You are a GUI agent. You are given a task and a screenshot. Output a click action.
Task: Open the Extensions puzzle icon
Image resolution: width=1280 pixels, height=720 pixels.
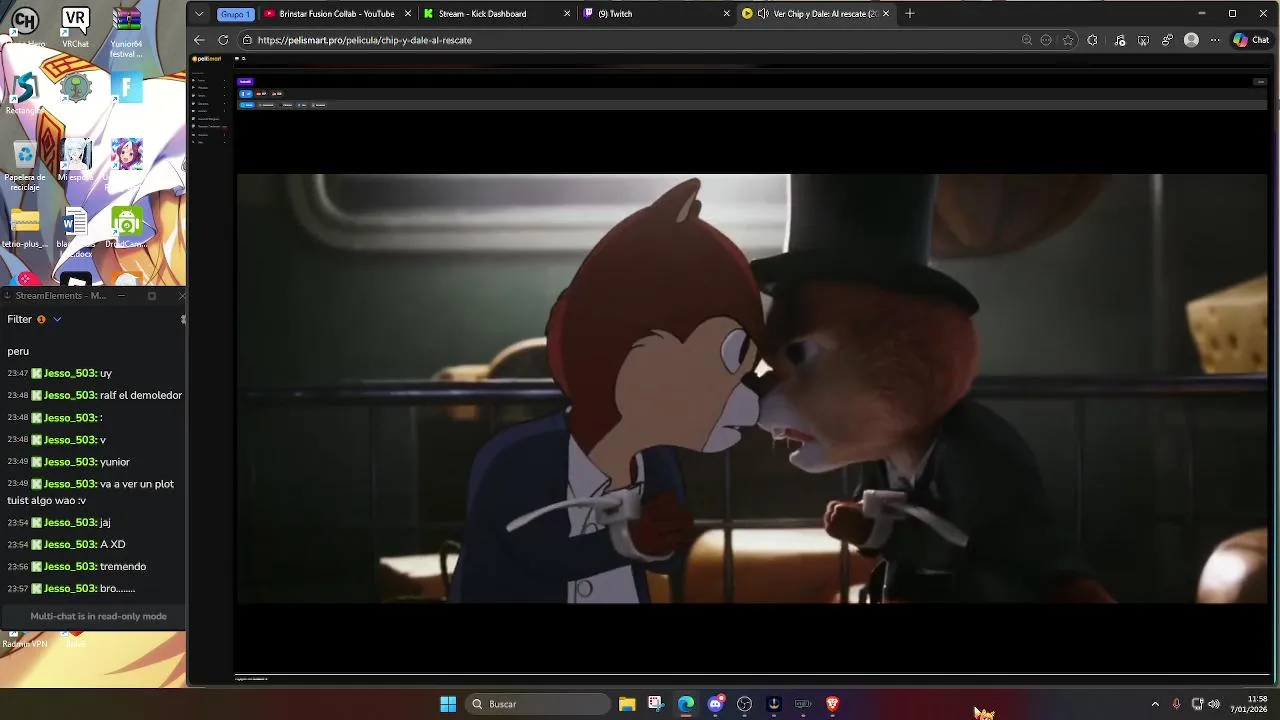(1092, 40)
